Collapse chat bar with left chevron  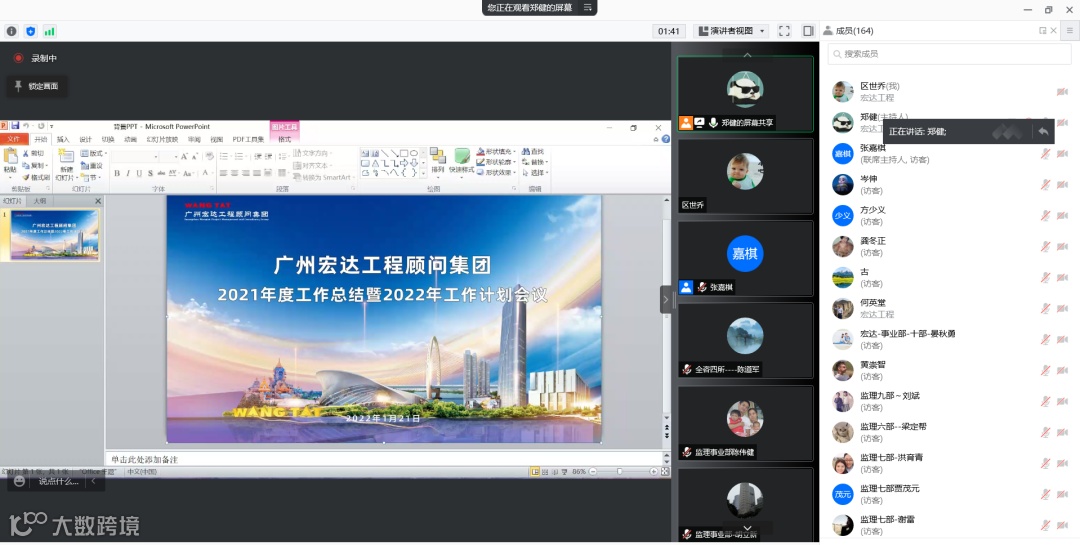[94, 481]
